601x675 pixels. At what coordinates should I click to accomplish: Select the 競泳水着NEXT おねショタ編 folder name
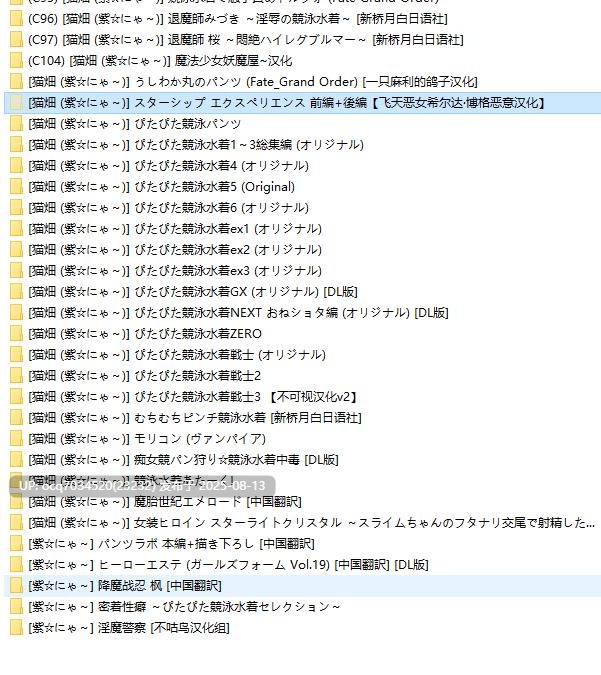(x=239, y=313)
